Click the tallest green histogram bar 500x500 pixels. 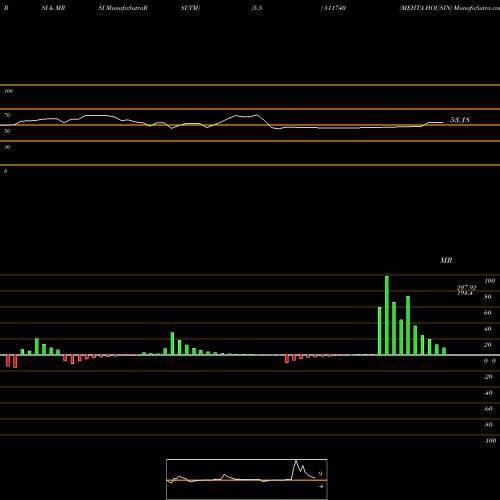click(387, 315)
